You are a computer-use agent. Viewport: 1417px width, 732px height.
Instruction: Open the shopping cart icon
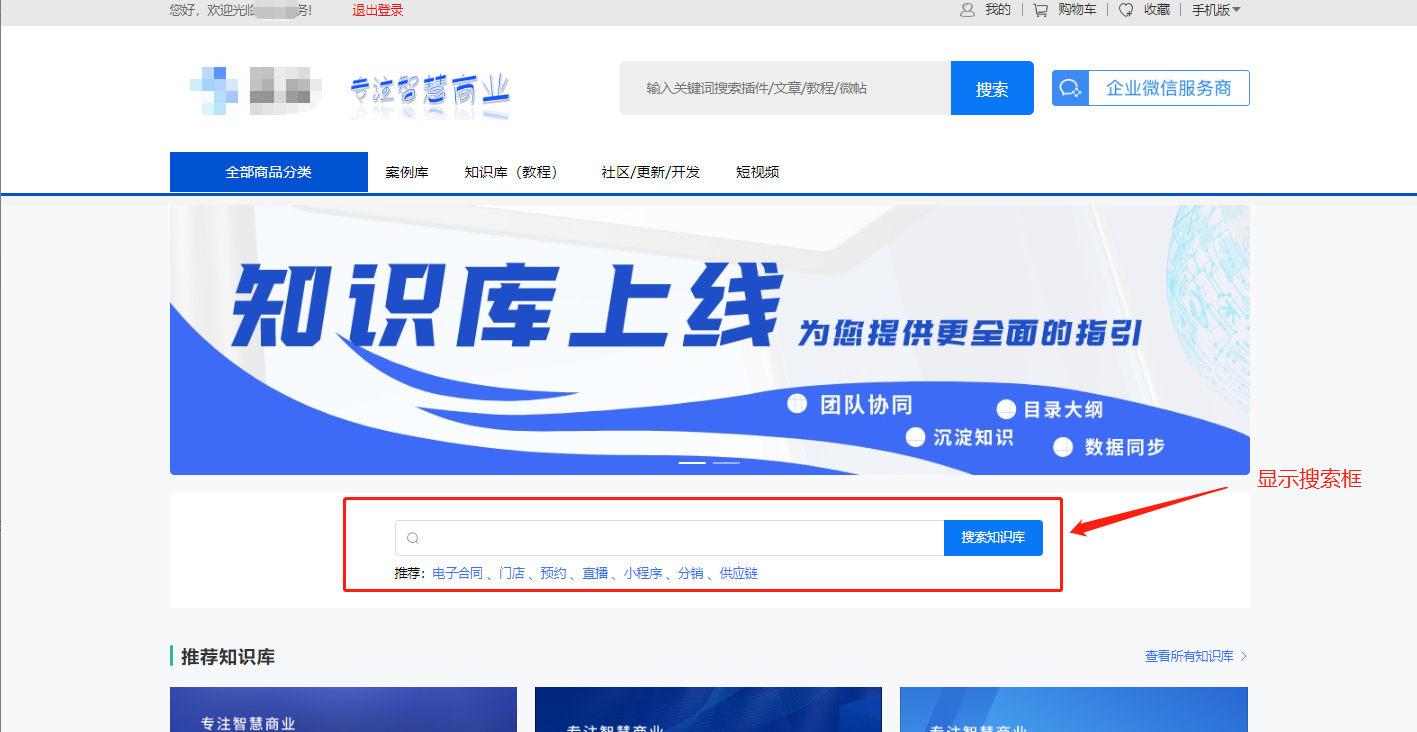(x=1040, y=10)
